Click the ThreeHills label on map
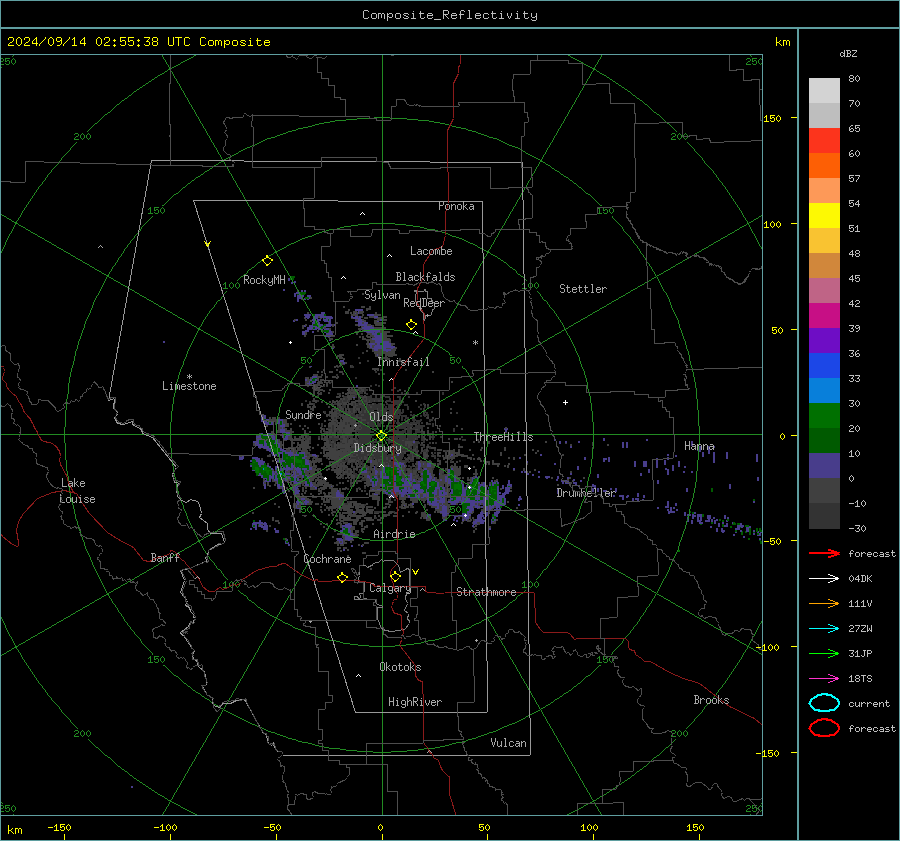 (x=503, y=437)
